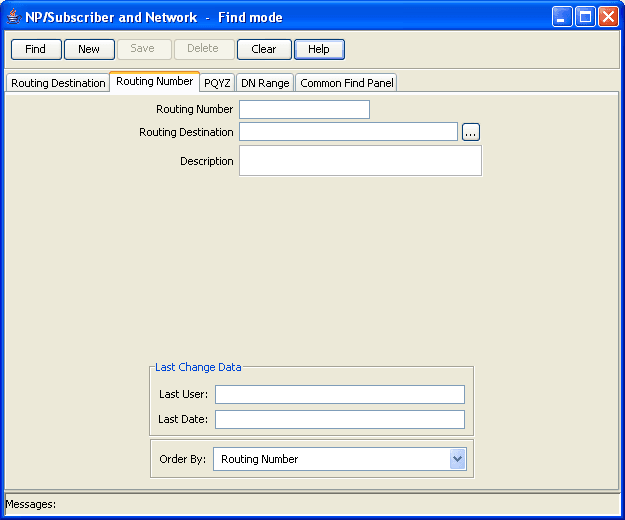The width and height of the screenshot is (625, 520).
Task: Click the Find button
Action: coord(36,49)
